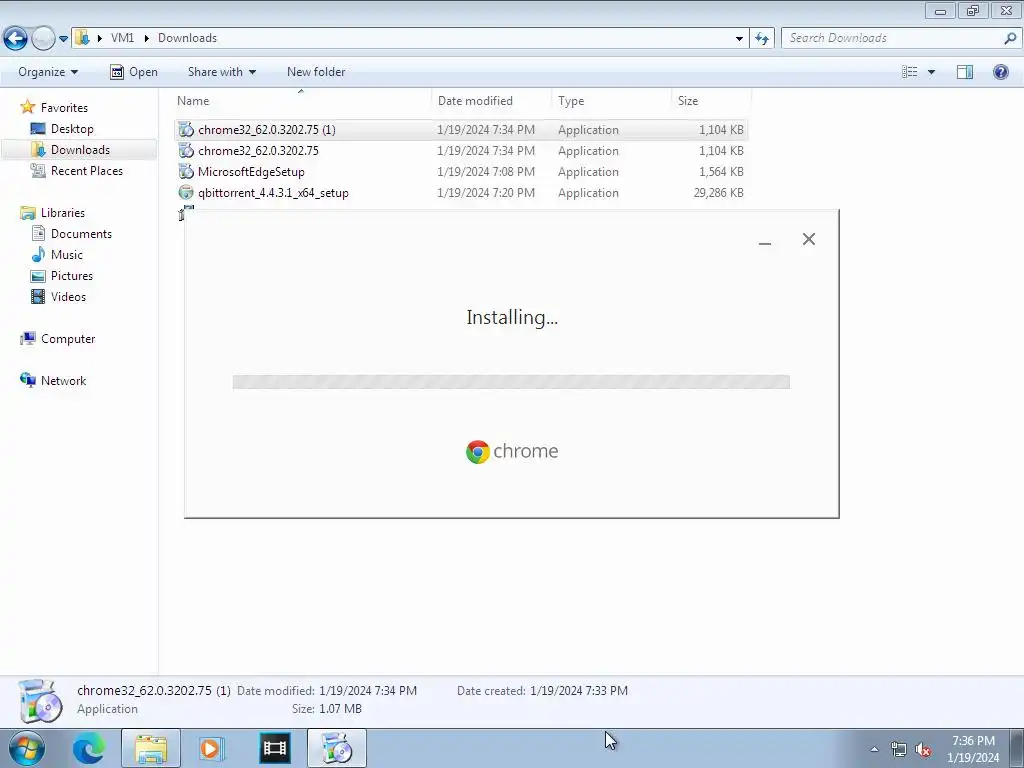This screenshot has width=1024, height=768.
Task: Click the qbittorrent installer file icon
Action: click(186, 193)
